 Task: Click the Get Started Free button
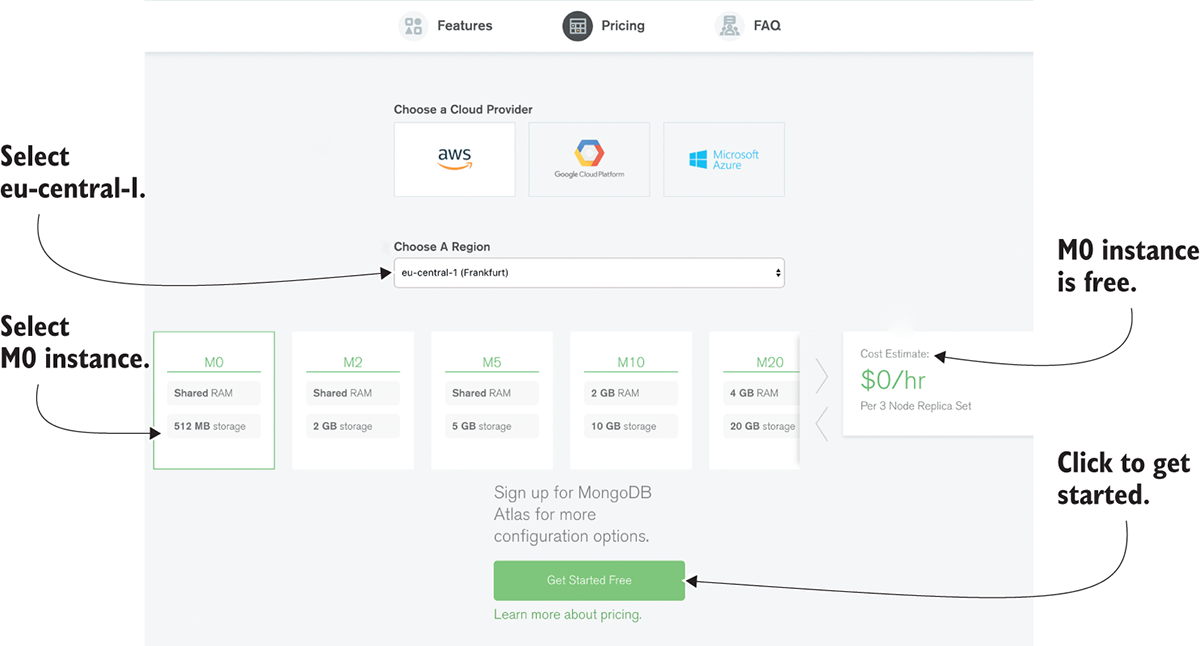pyautogui.click(x=589, y=580)
